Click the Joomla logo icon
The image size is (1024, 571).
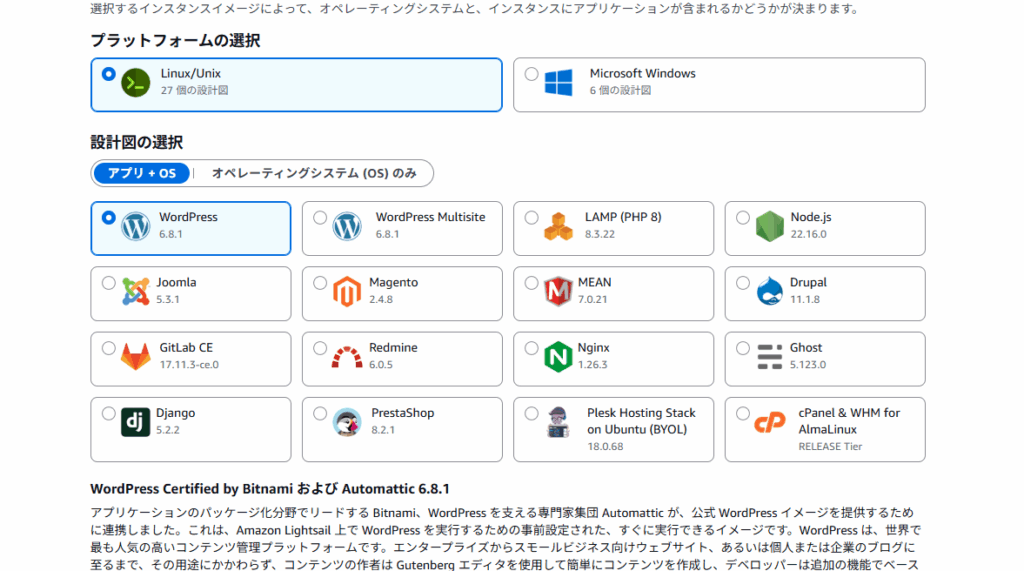click(x=136, y=291)
